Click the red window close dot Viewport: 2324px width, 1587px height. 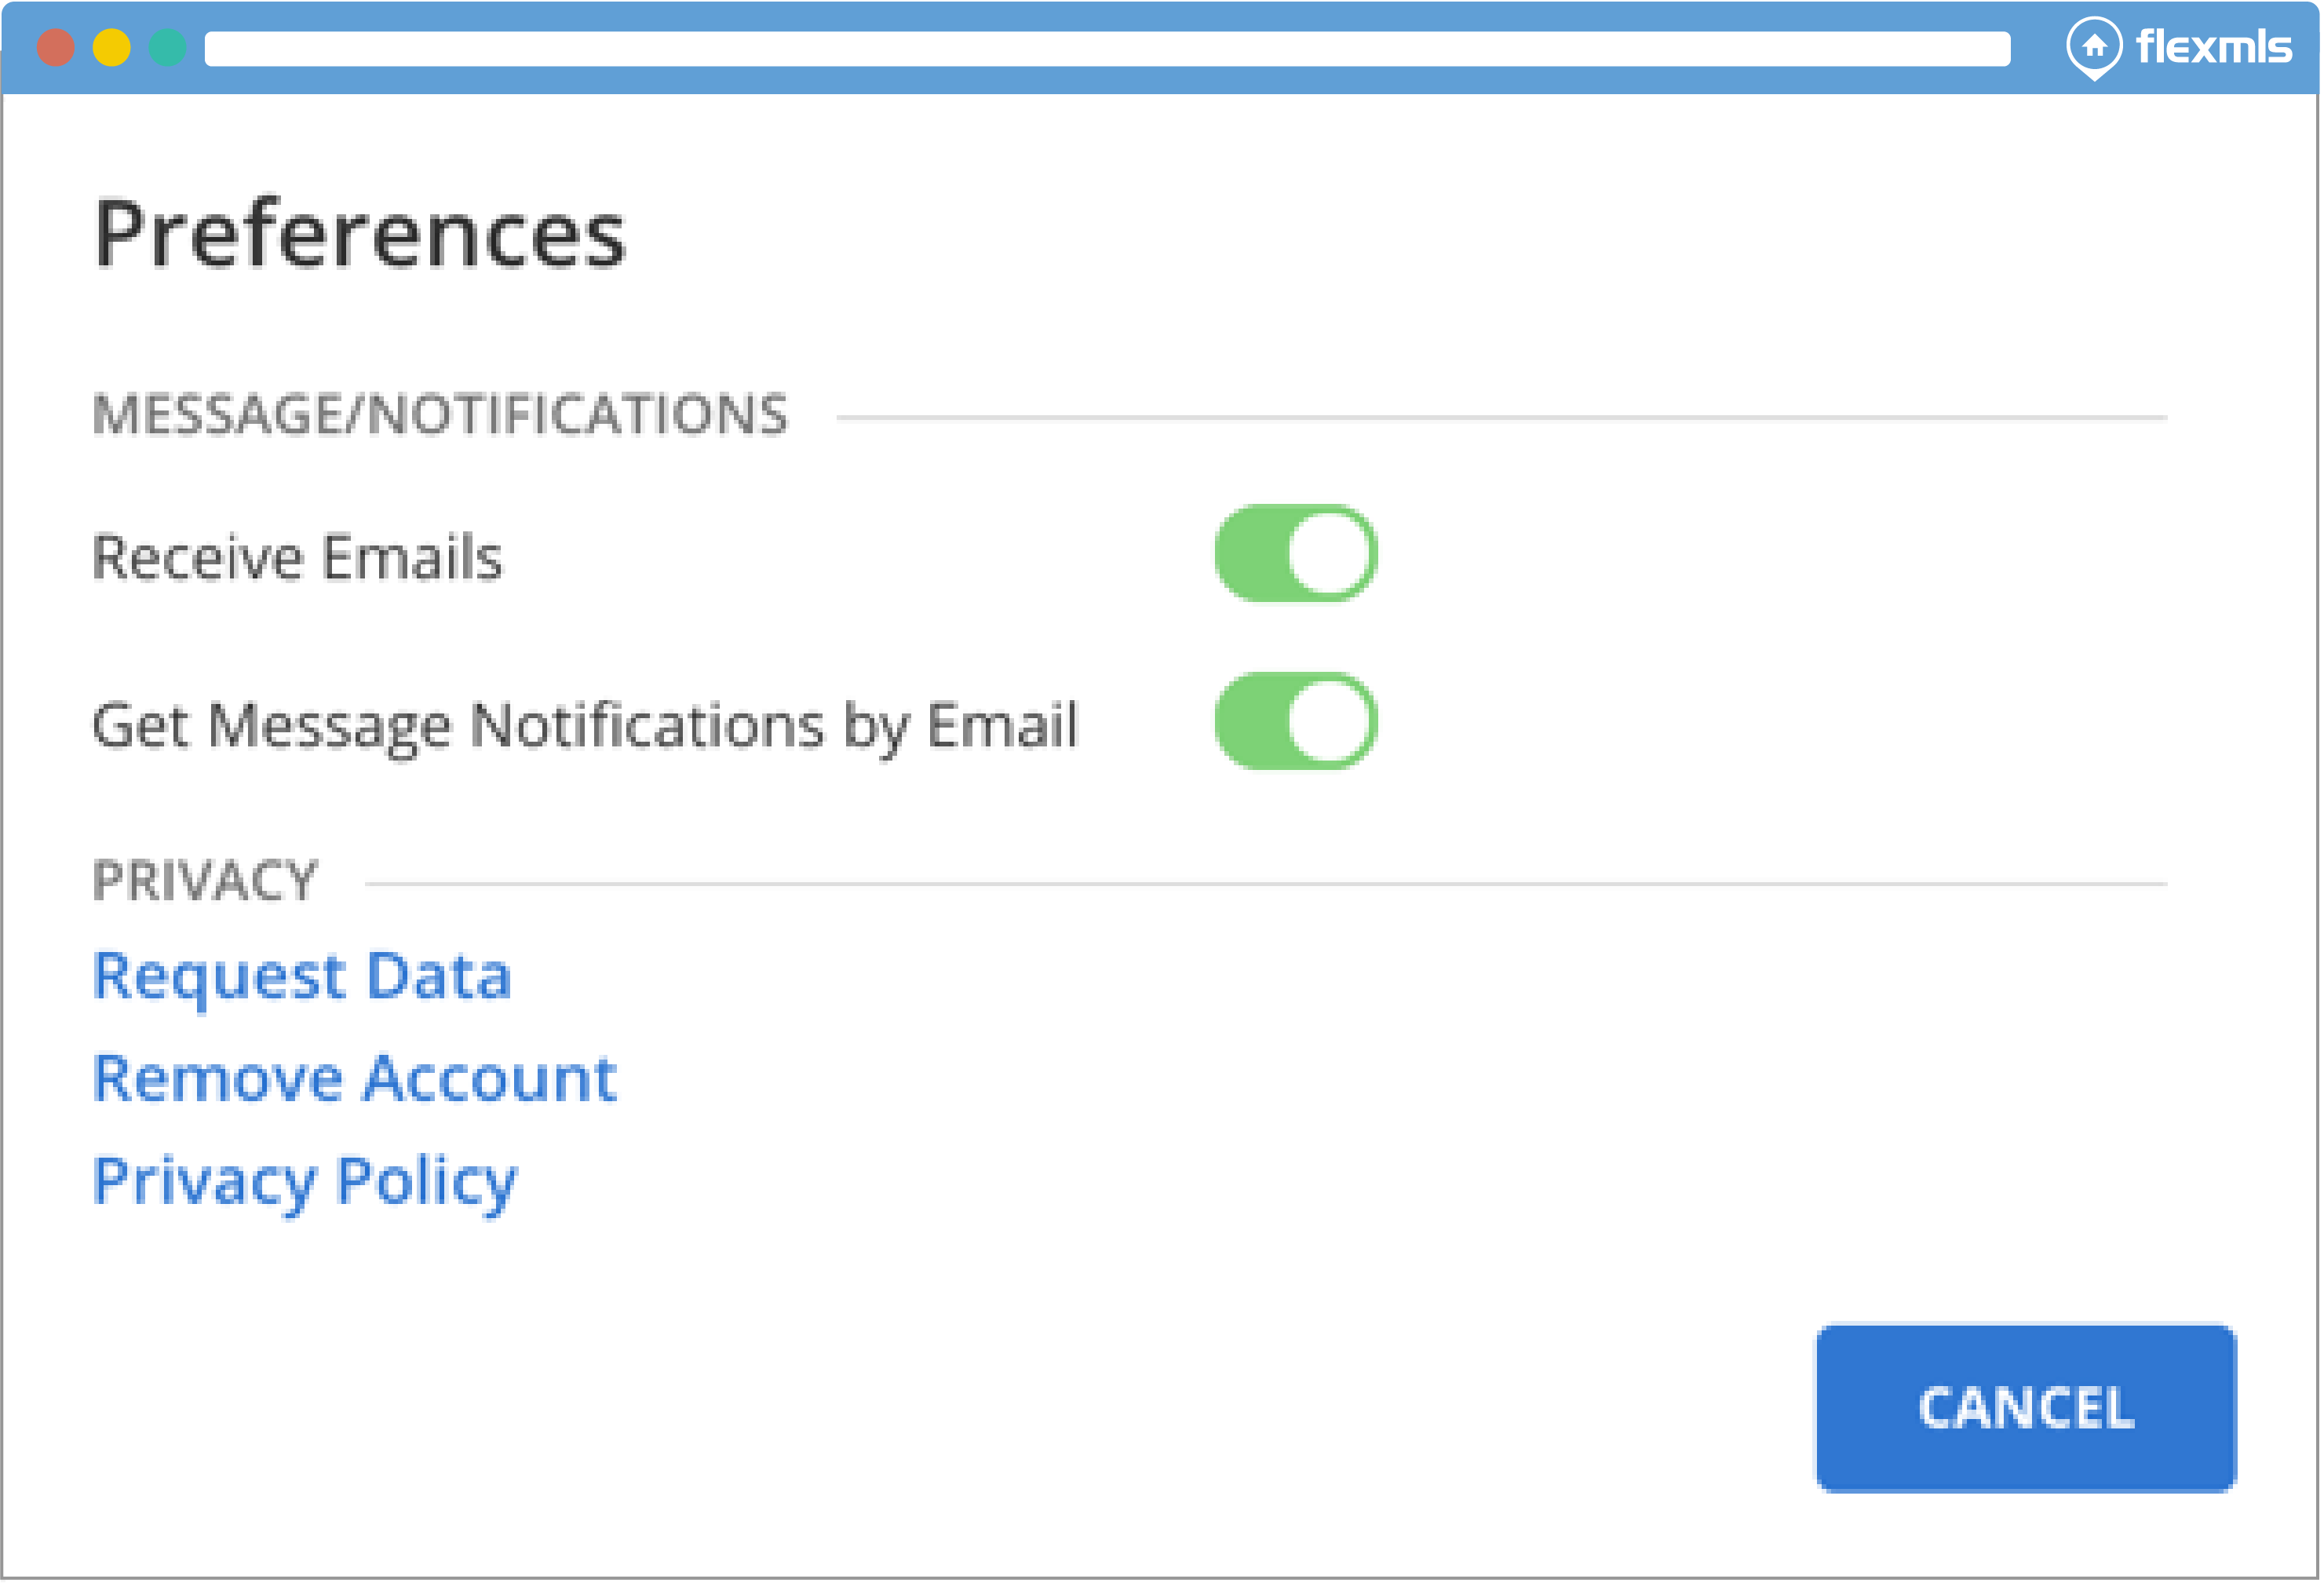coord(56,48)
